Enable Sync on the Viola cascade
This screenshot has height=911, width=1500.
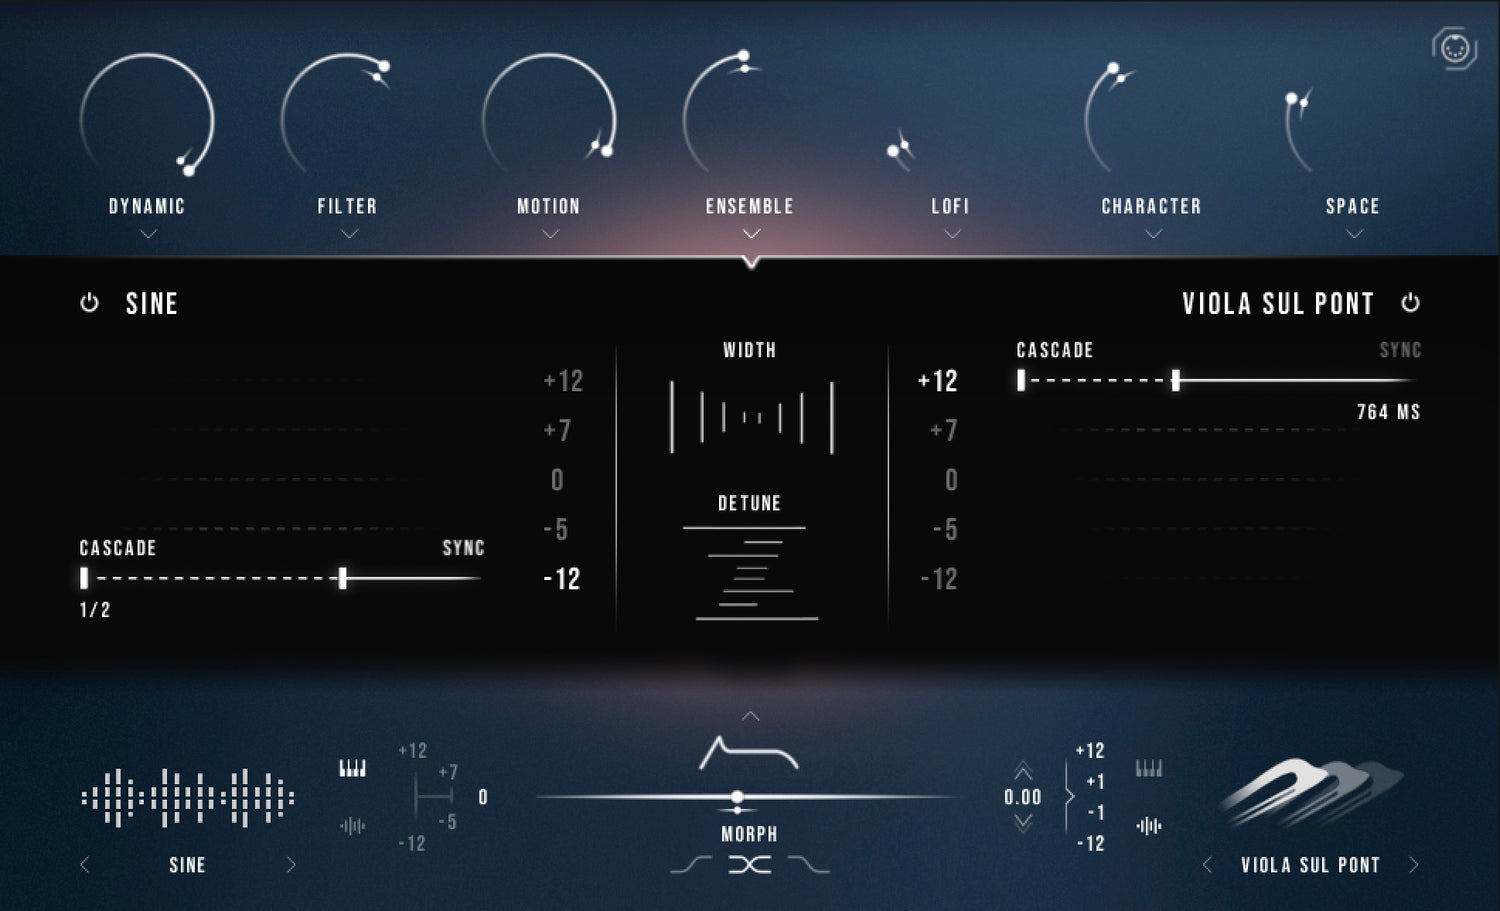click(1400, 350)
